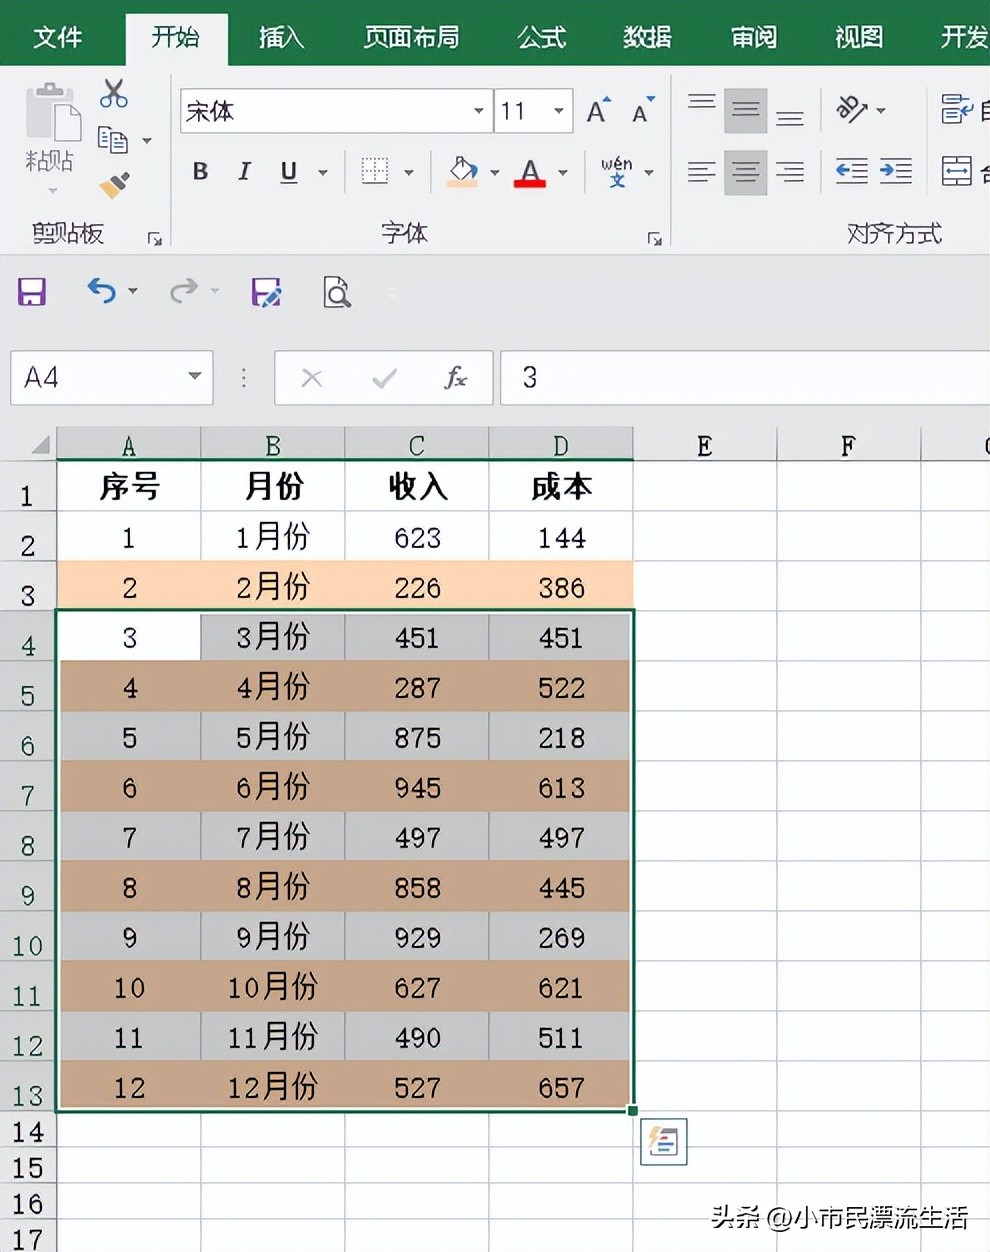Apply fill color bucket

(462, 171)
